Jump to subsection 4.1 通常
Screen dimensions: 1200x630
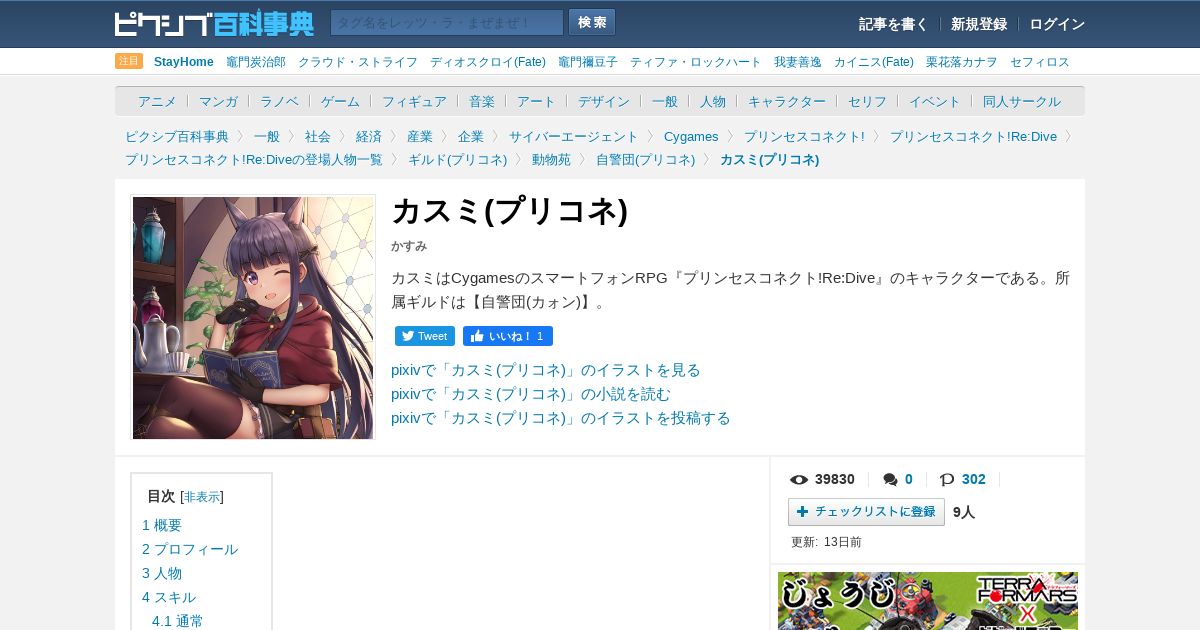[178, 621]
